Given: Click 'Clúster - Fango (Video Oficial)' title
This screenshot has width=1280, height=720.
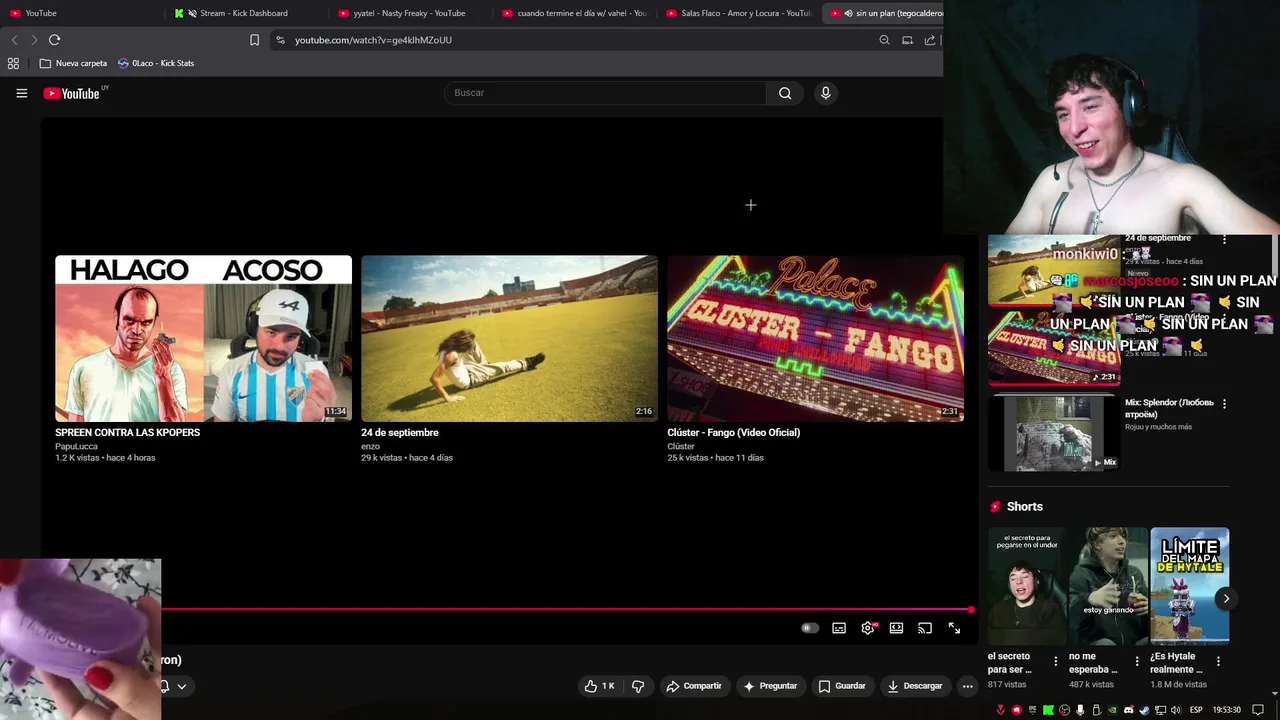Looking at the screenshot, I should tap(733, 432).
